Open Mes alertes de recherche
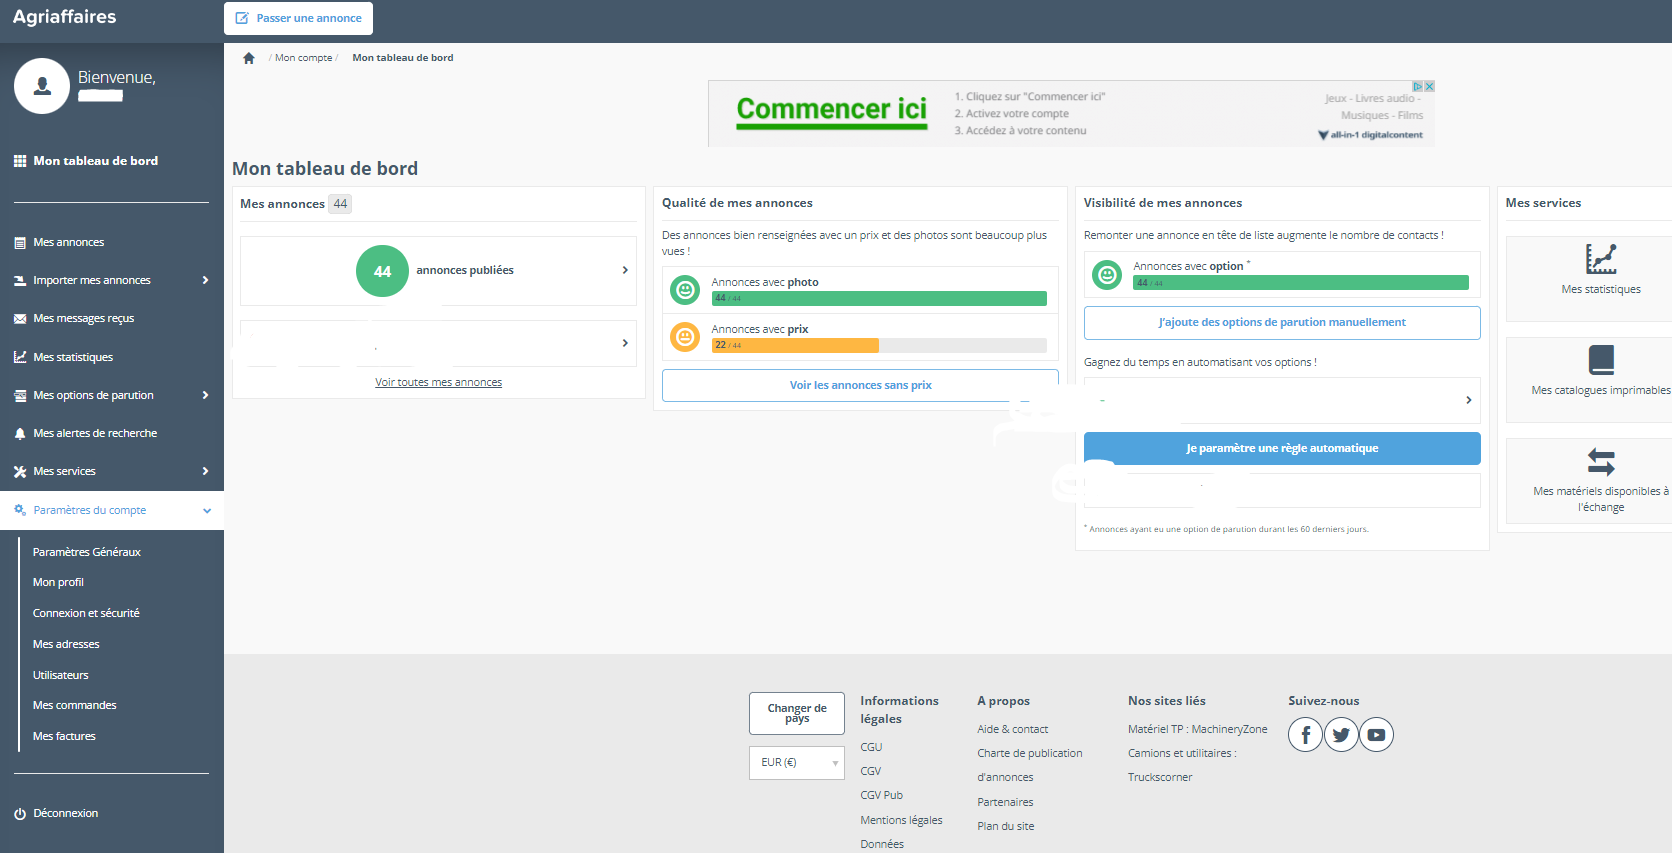Screen dimensions: 1676x860 pos(95,434)
